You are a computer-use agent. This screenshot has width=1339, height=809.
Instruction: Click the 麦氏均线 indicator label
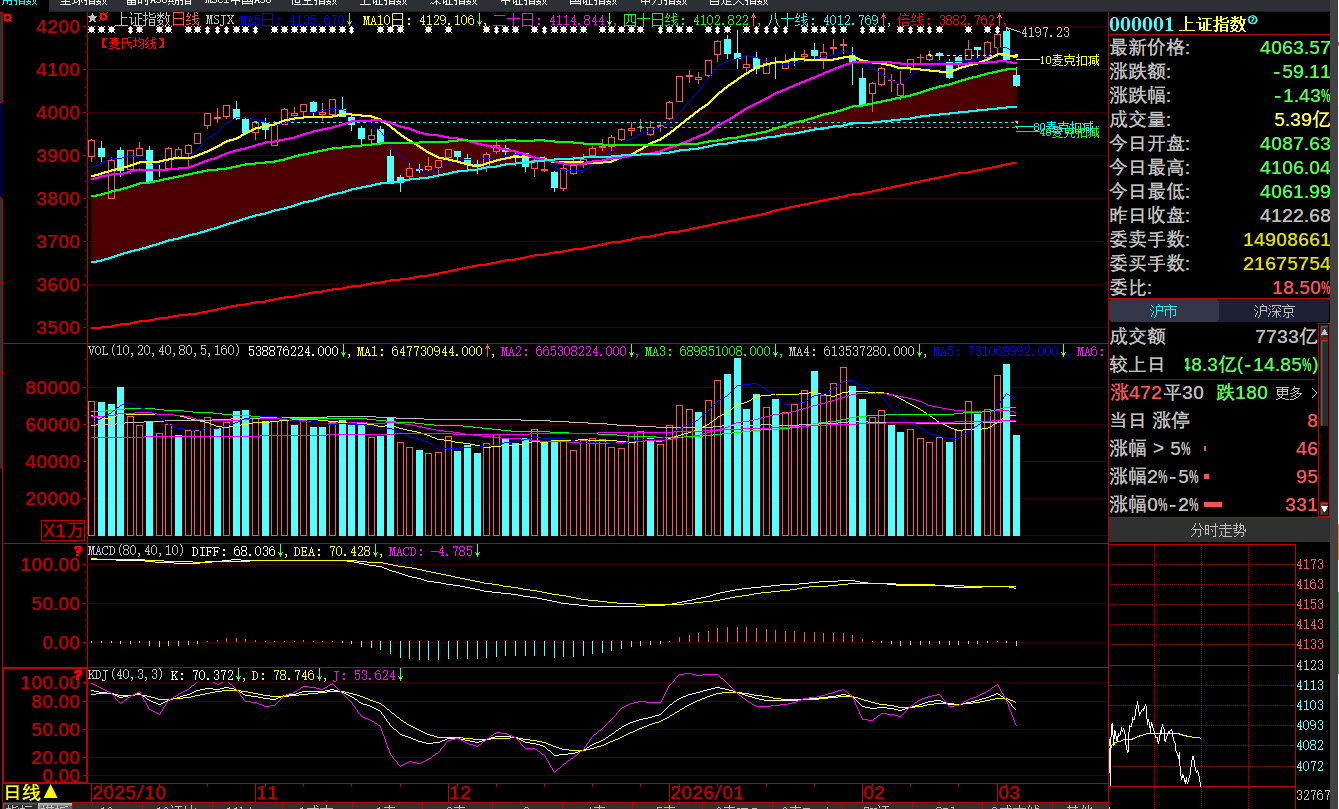[x=132, y=43]
